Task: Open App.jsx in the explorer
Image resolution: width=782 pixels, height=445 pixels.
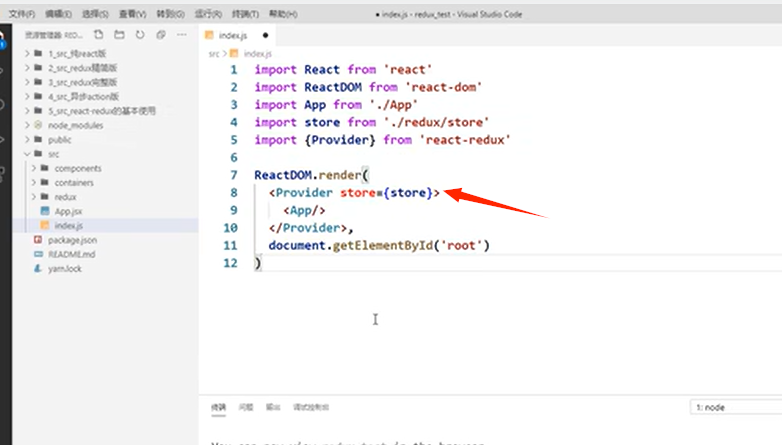Action: coord(68,211)
